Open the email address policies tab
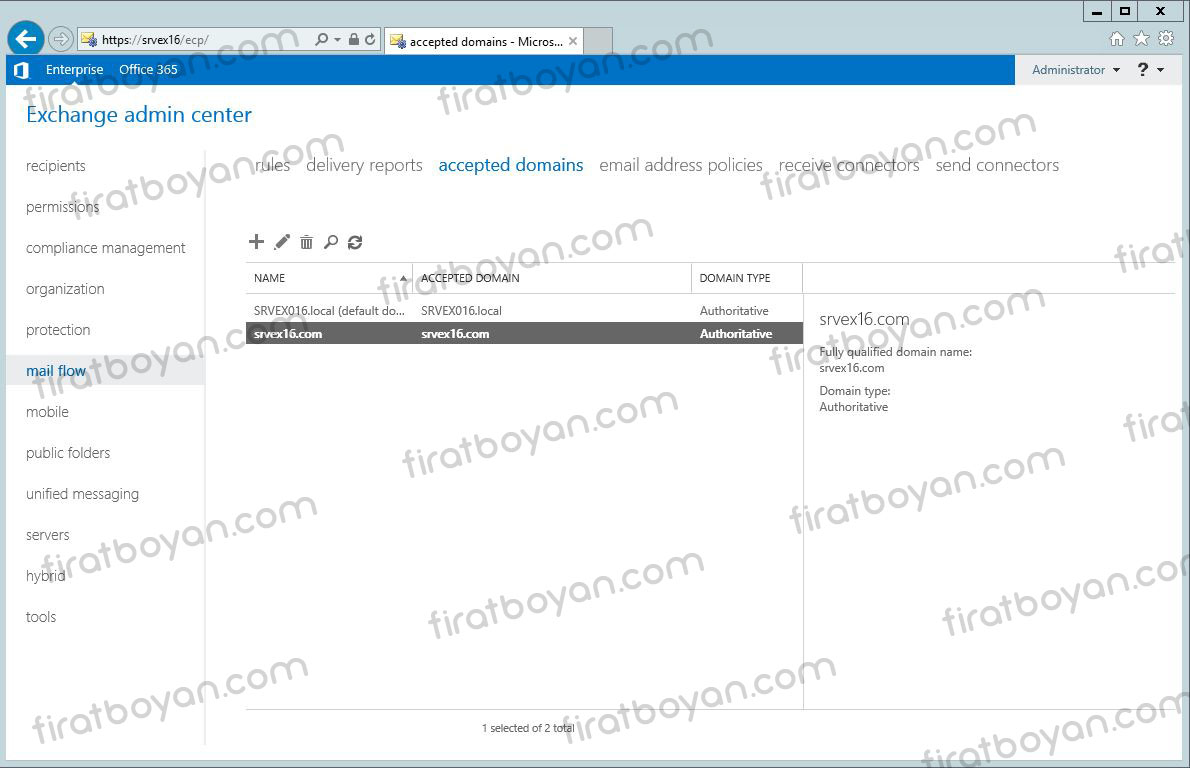The height and width of the screenshot is (768, 1190). tap(681, 165)
